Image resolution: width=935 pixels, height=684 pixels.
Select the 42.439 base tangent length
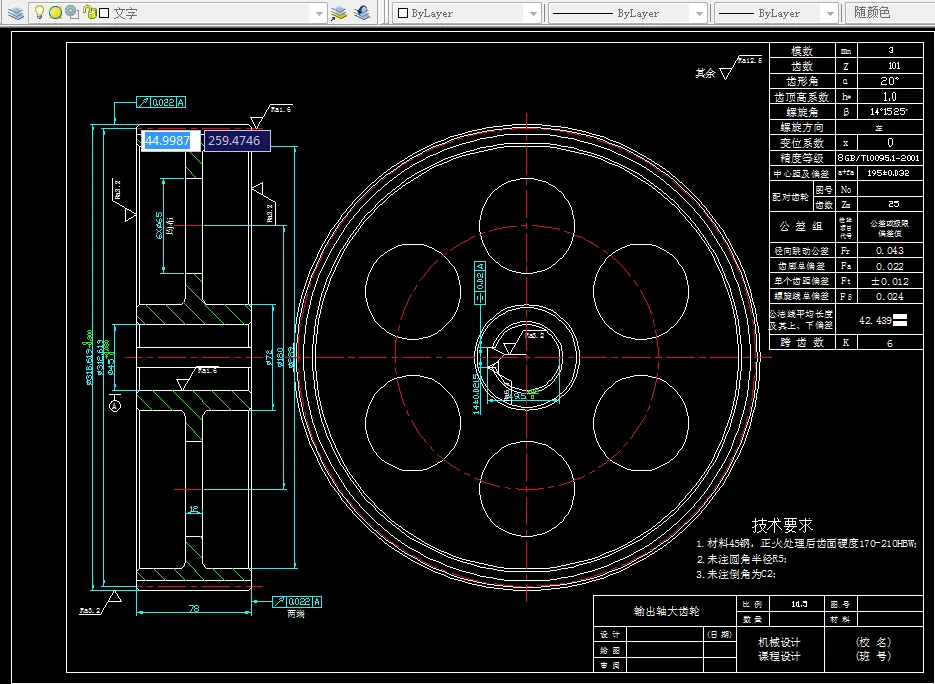[875, 320]
